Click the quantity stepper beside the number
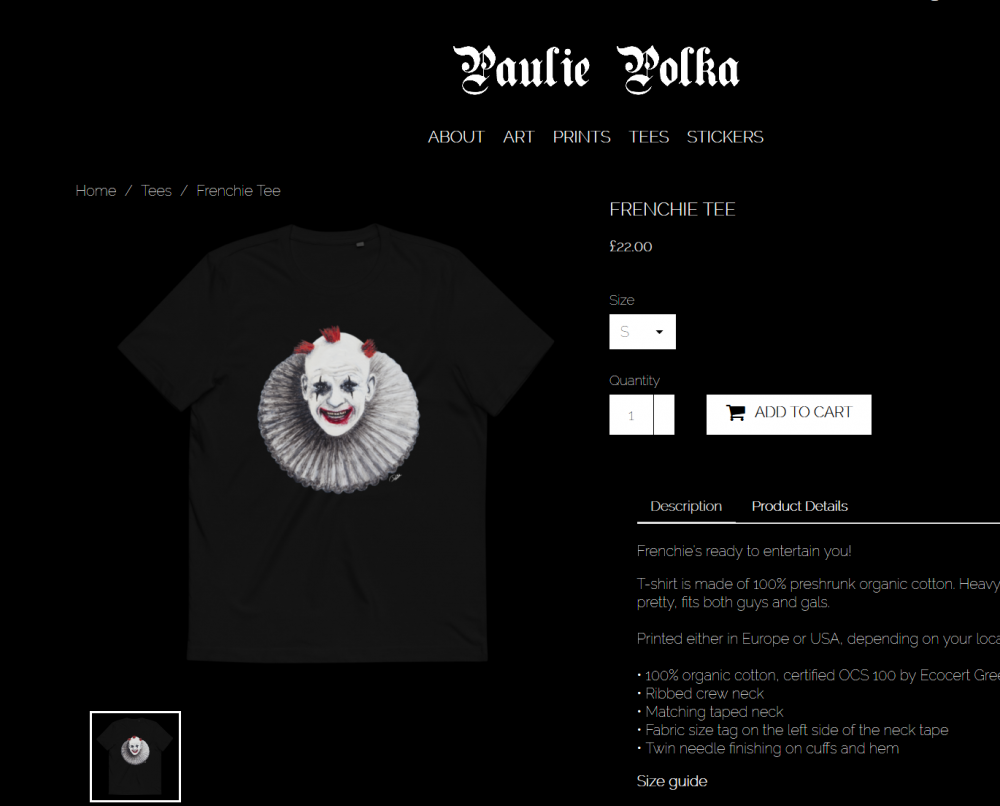Image resolution: width=1000 pixels, height=806 pixels. (664, 415)
